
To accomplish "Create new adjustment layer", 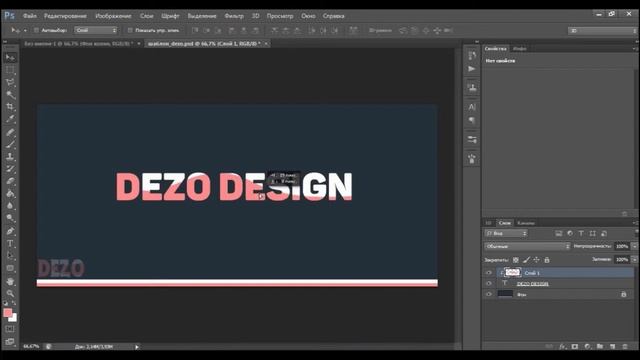I will tap(587, 347).
